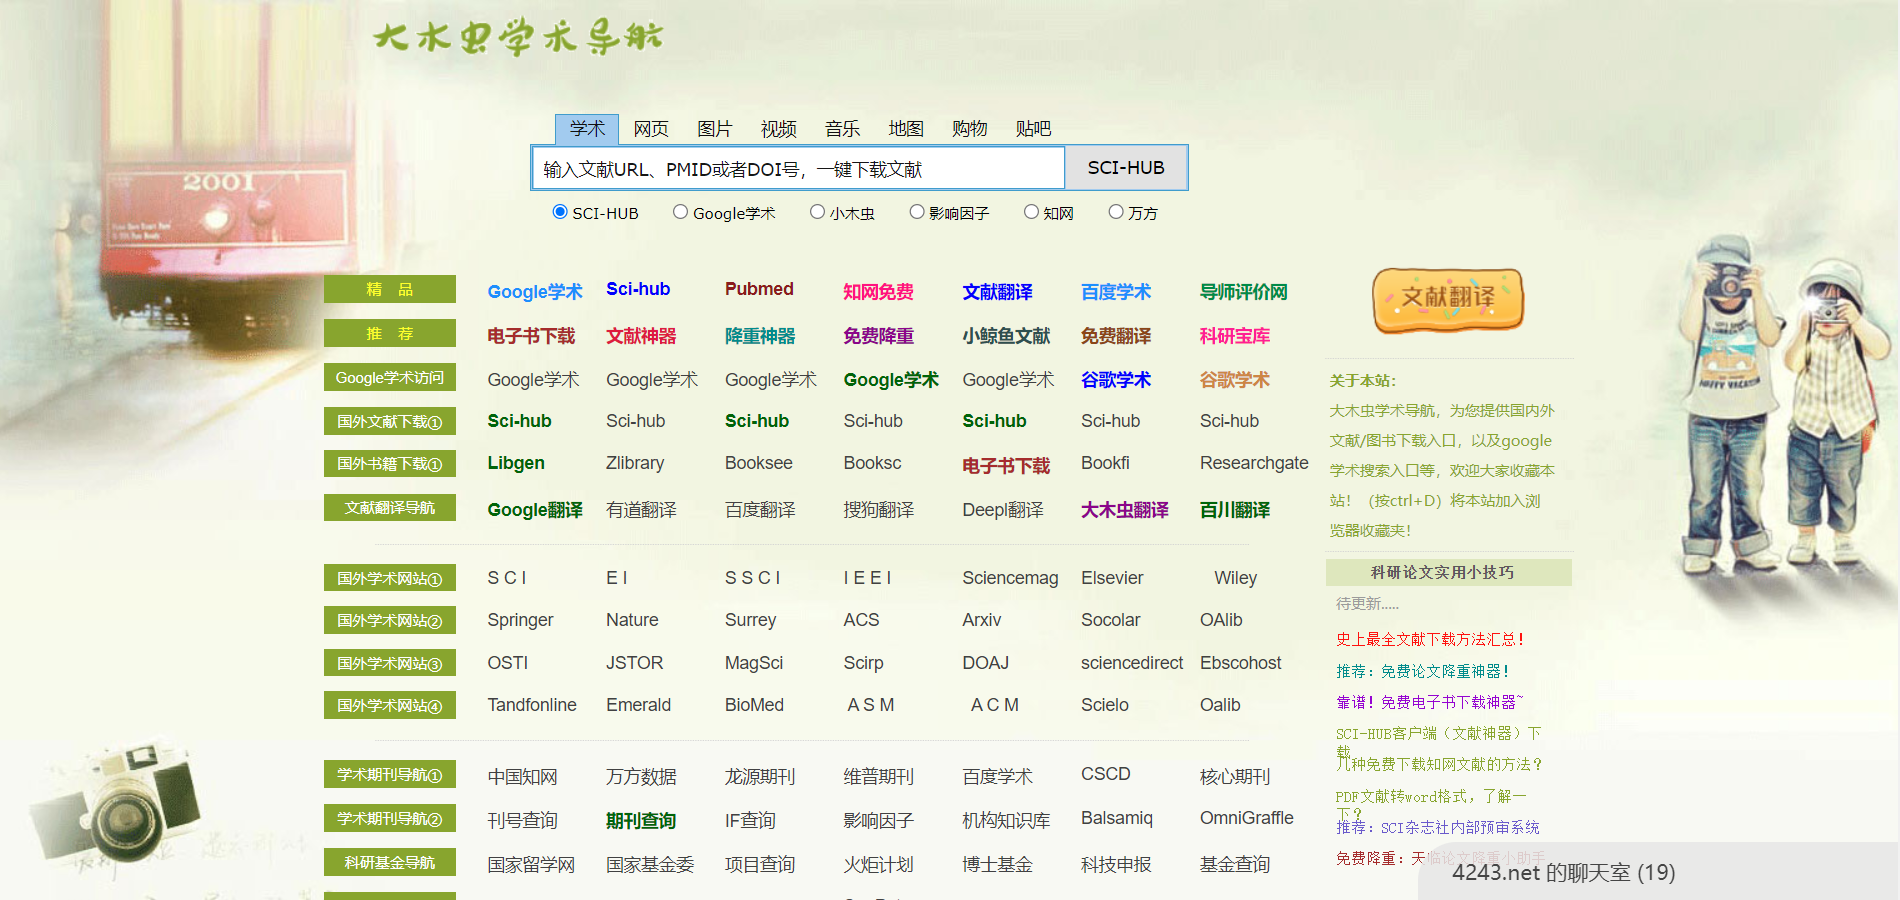Switch to the 音乐 search tab
This screenshot has width=1900, height=900.
tap(843, 129)
